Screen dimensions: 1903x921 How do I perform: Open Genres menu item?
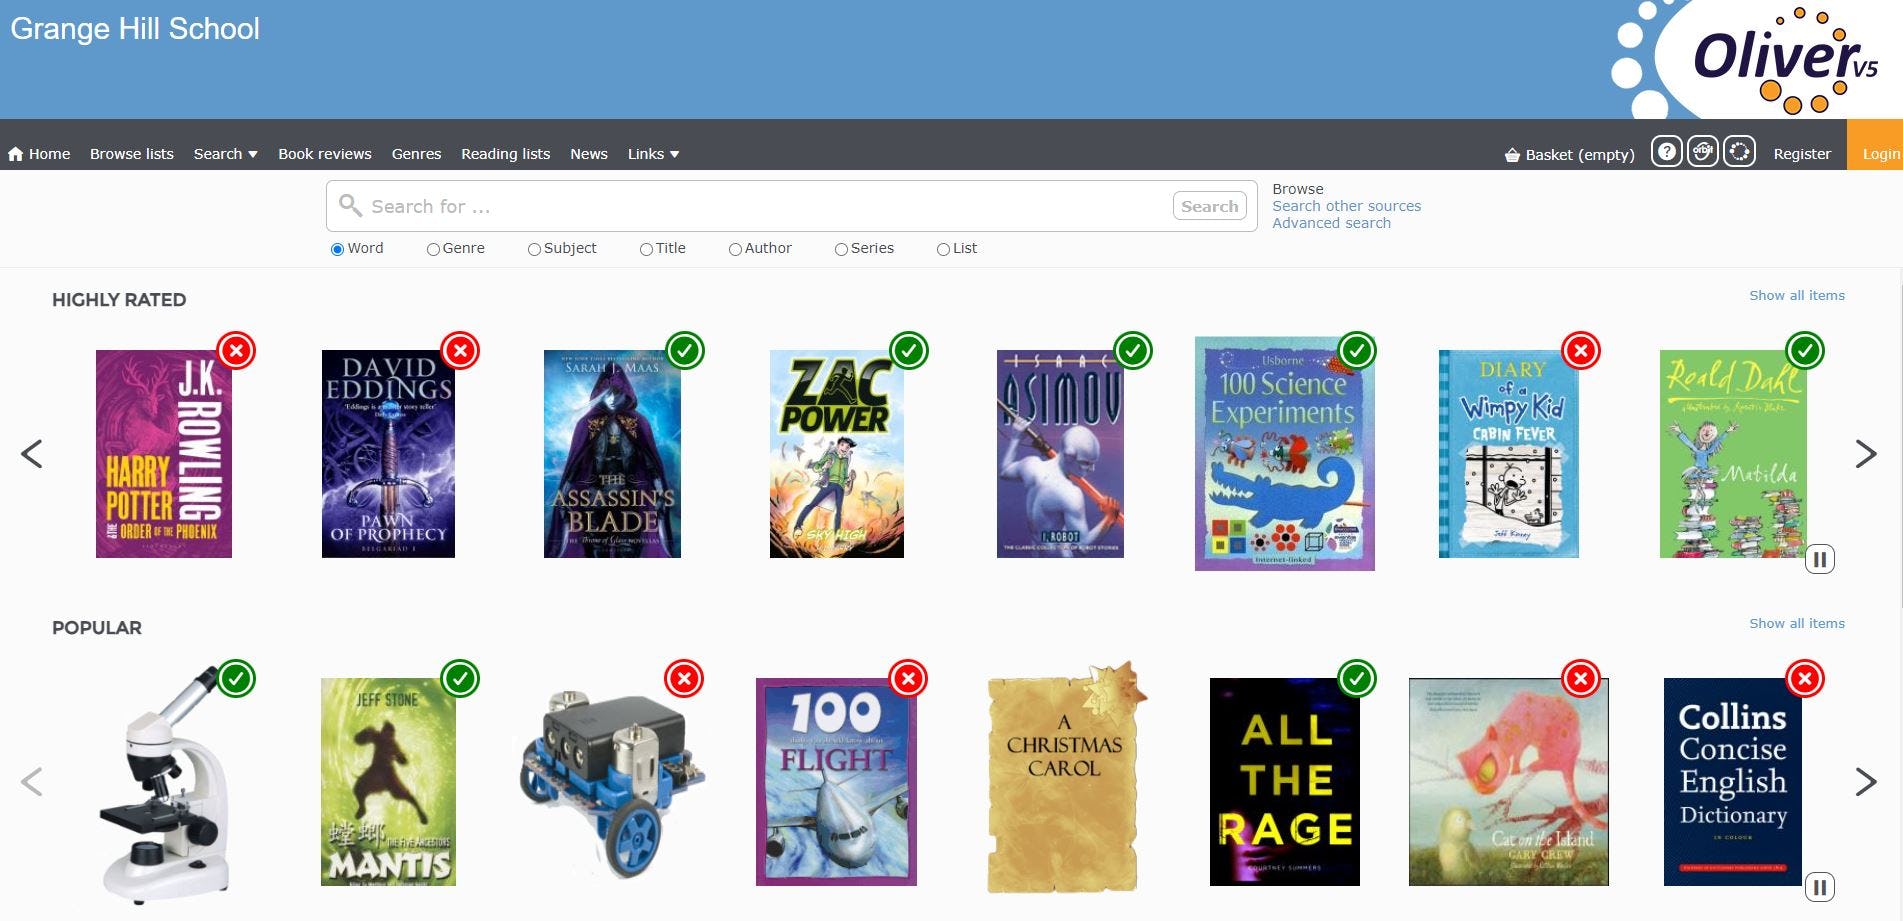coord(416,154)
